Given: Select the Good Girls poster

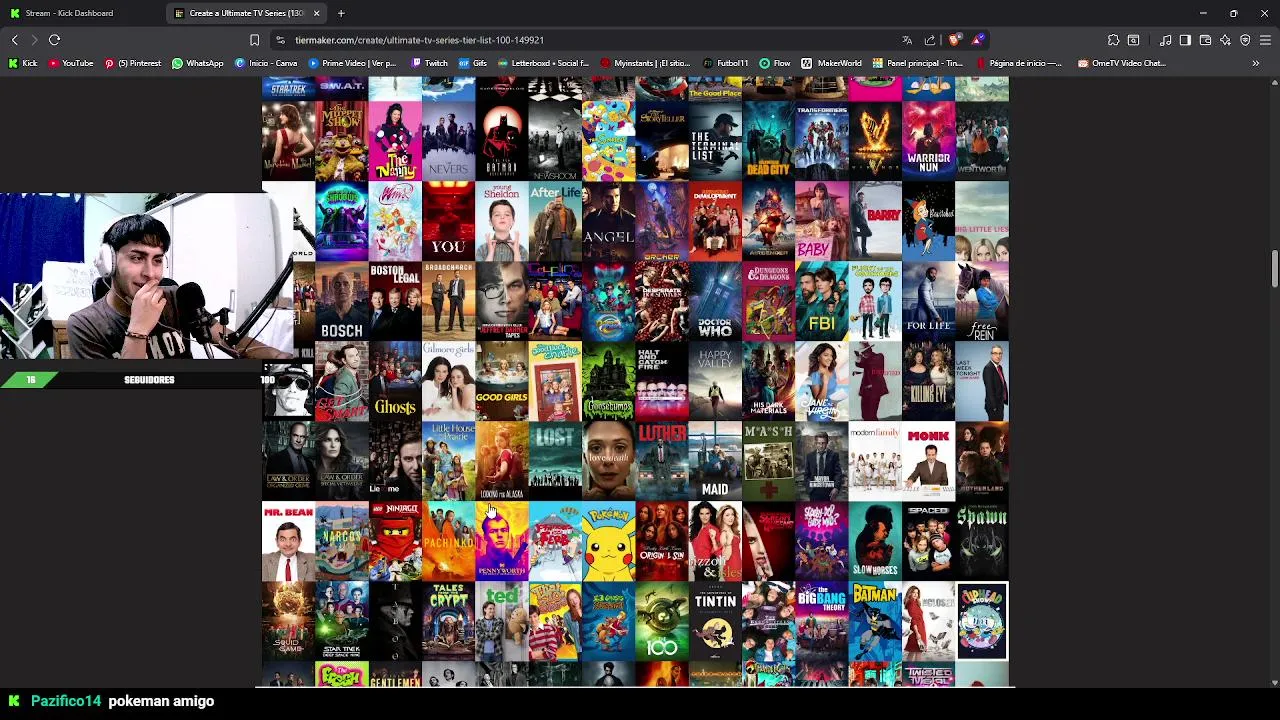Looking at the screenshot, I should [x=501, y=381].
